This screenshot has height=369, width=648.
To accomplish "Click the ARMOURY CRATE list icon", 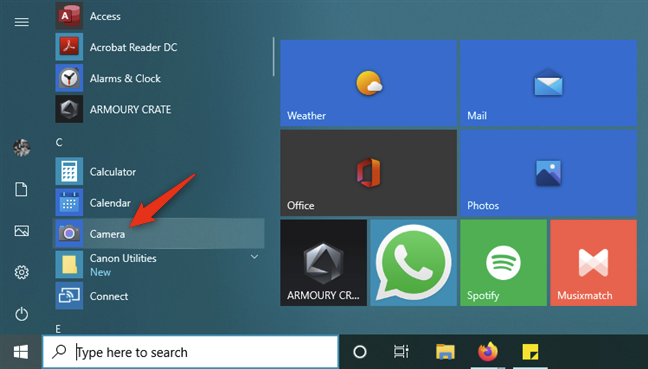I will (69, 109).
